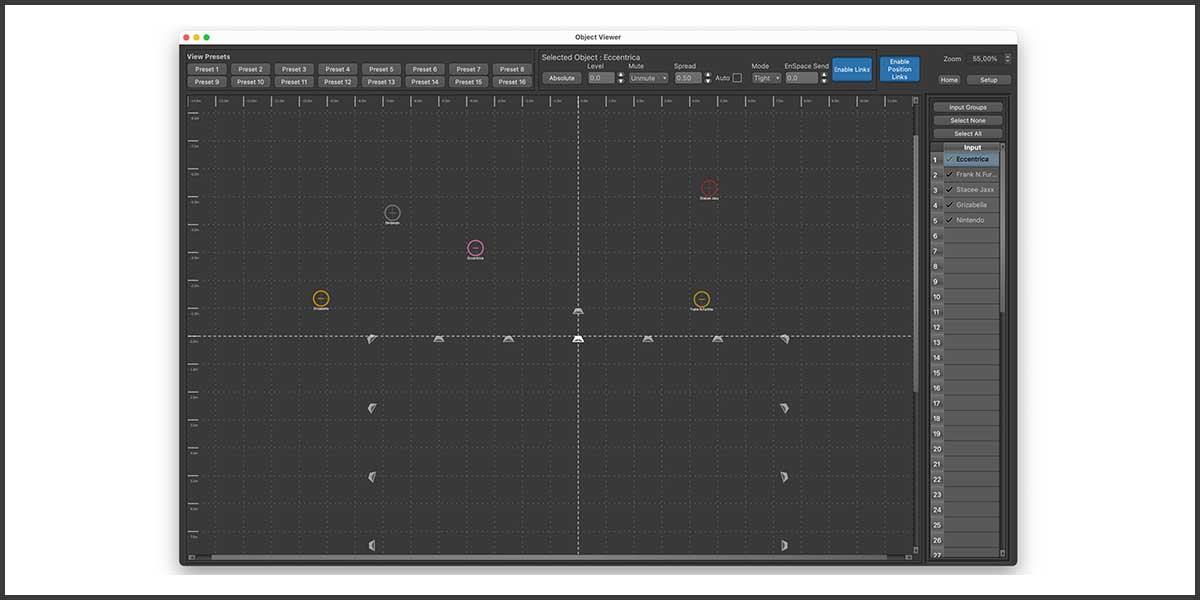Uncheck the Frank N.Fur... input checkmark
1200x600 pixels.
pyautogui.click(x=949, y=174)
